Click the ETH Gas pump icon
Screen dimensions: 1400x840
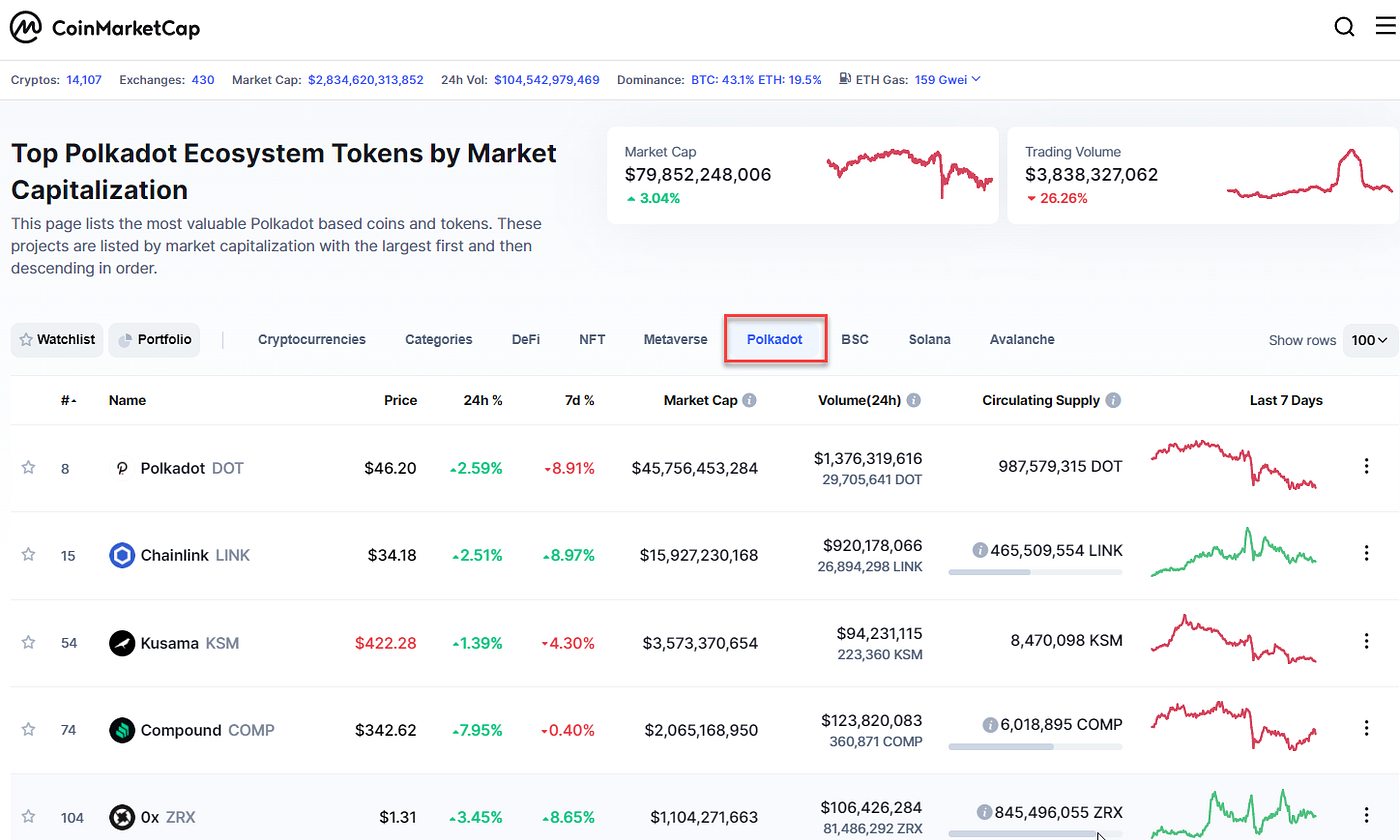click(x=845, y=79)
